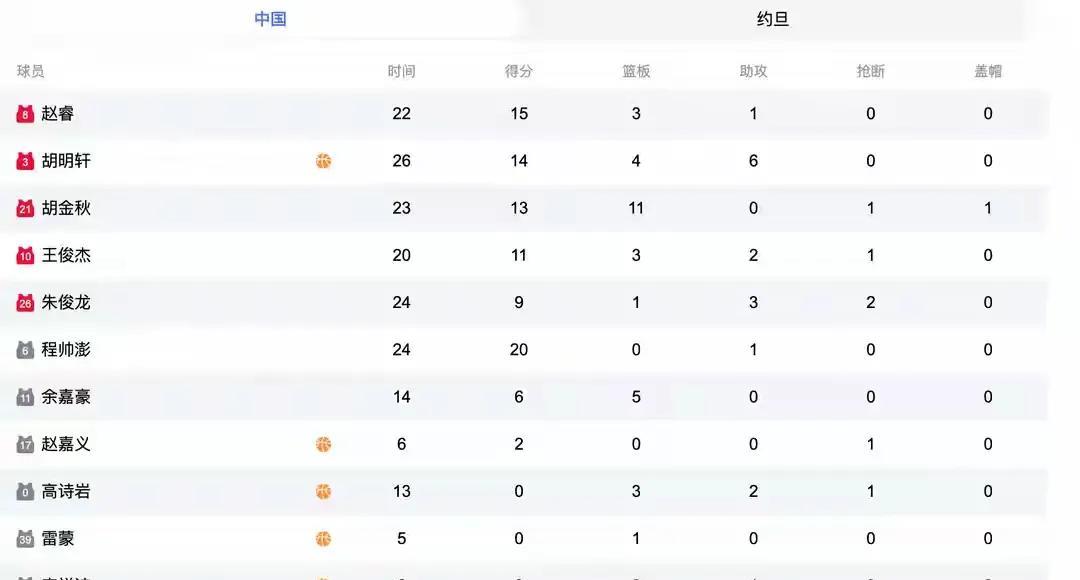Click the 篮板 column header
Viewport: 1080px width, 580px height.
click(x=636, y=71)
